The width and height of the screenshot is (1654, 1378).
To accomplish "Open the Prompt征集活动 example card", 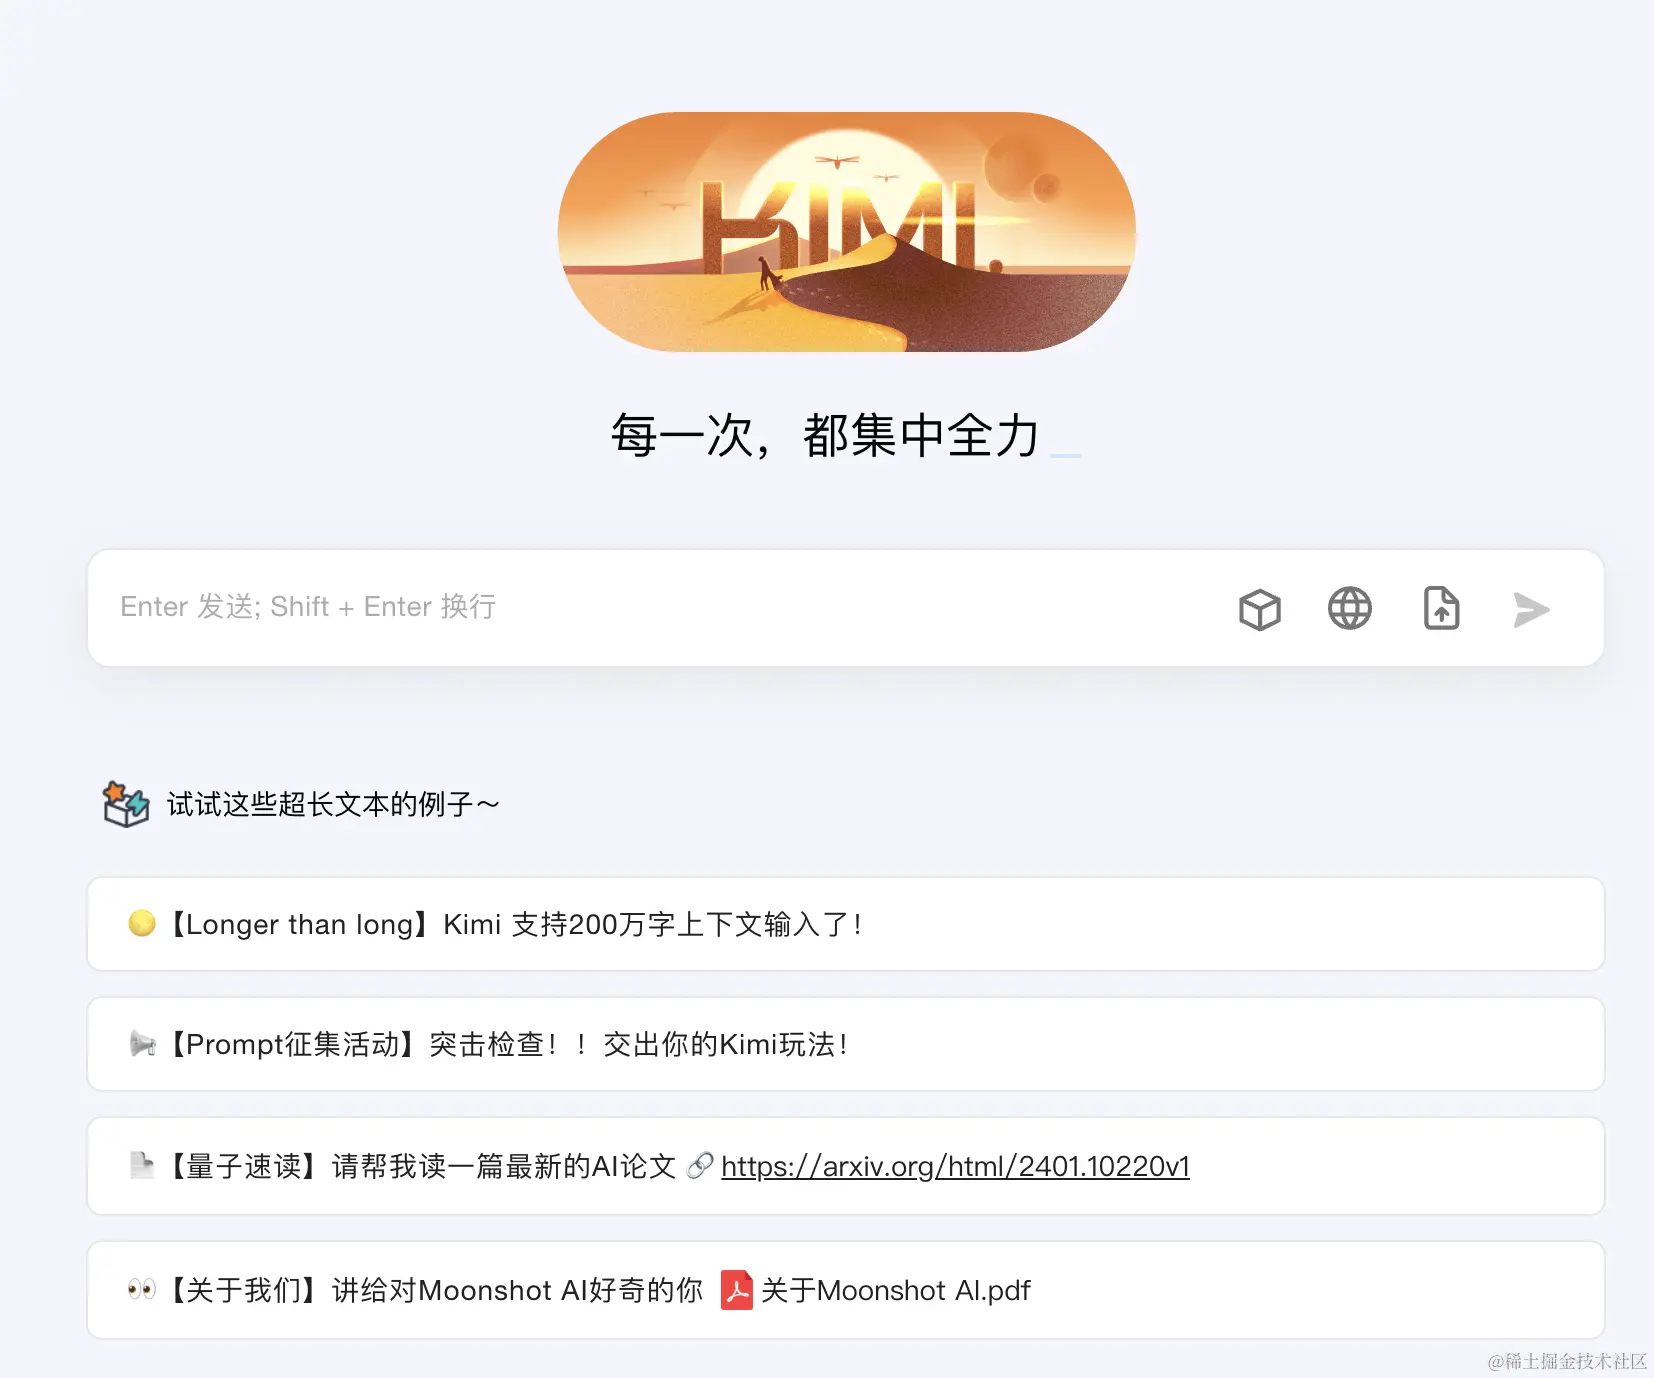I will 846,1044.
